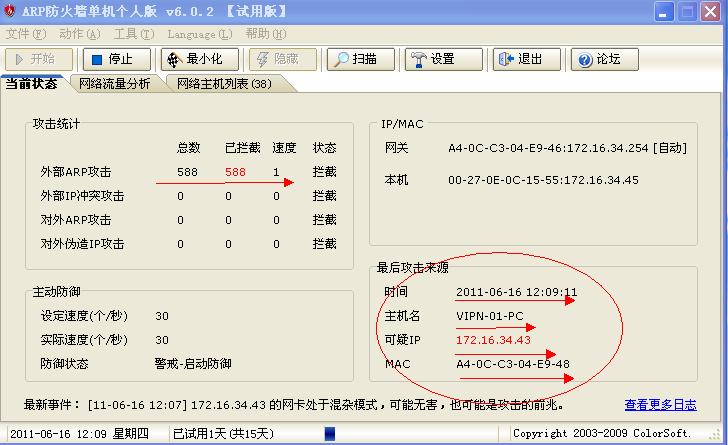Click the attack time 2011-06-16 12:09:11

(516, 292)
